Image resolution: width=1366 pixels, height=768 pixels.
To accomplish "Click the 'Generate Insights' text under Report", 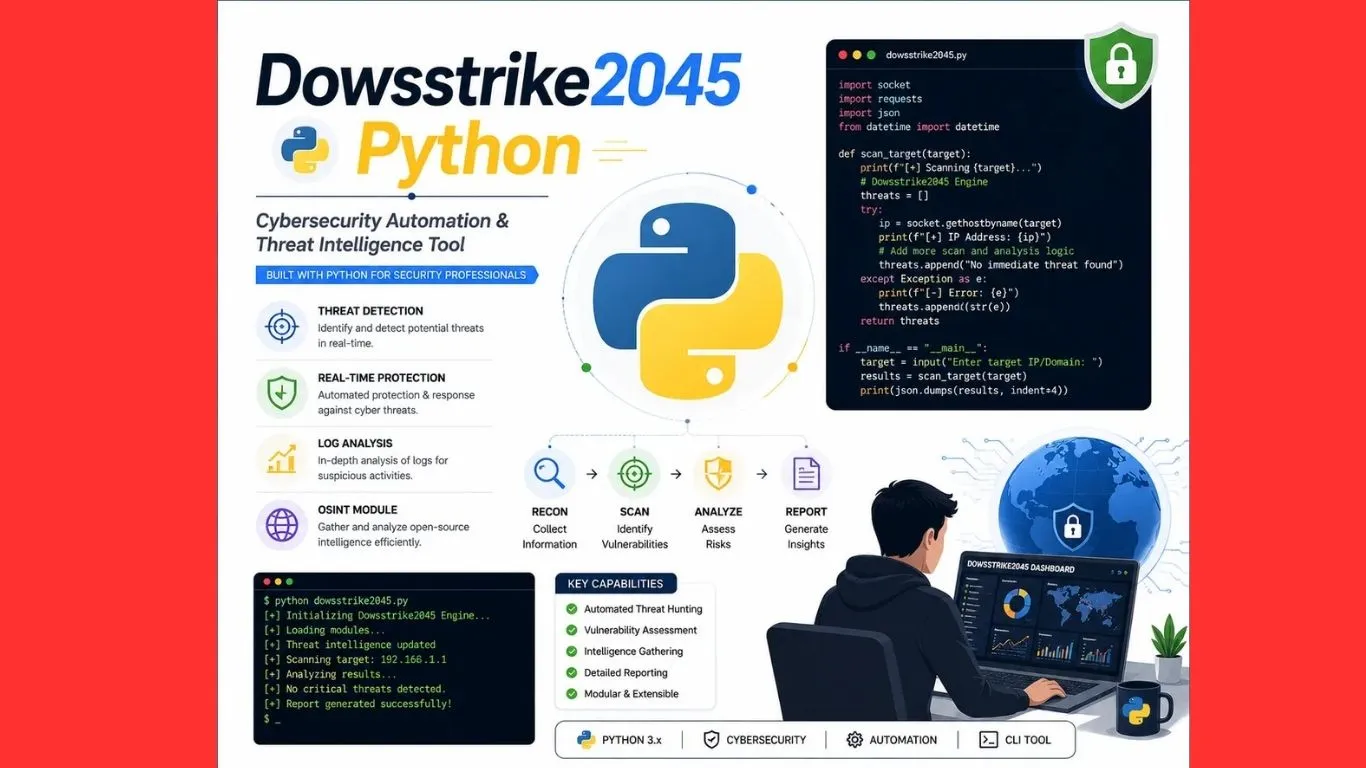I will (806, 537).
